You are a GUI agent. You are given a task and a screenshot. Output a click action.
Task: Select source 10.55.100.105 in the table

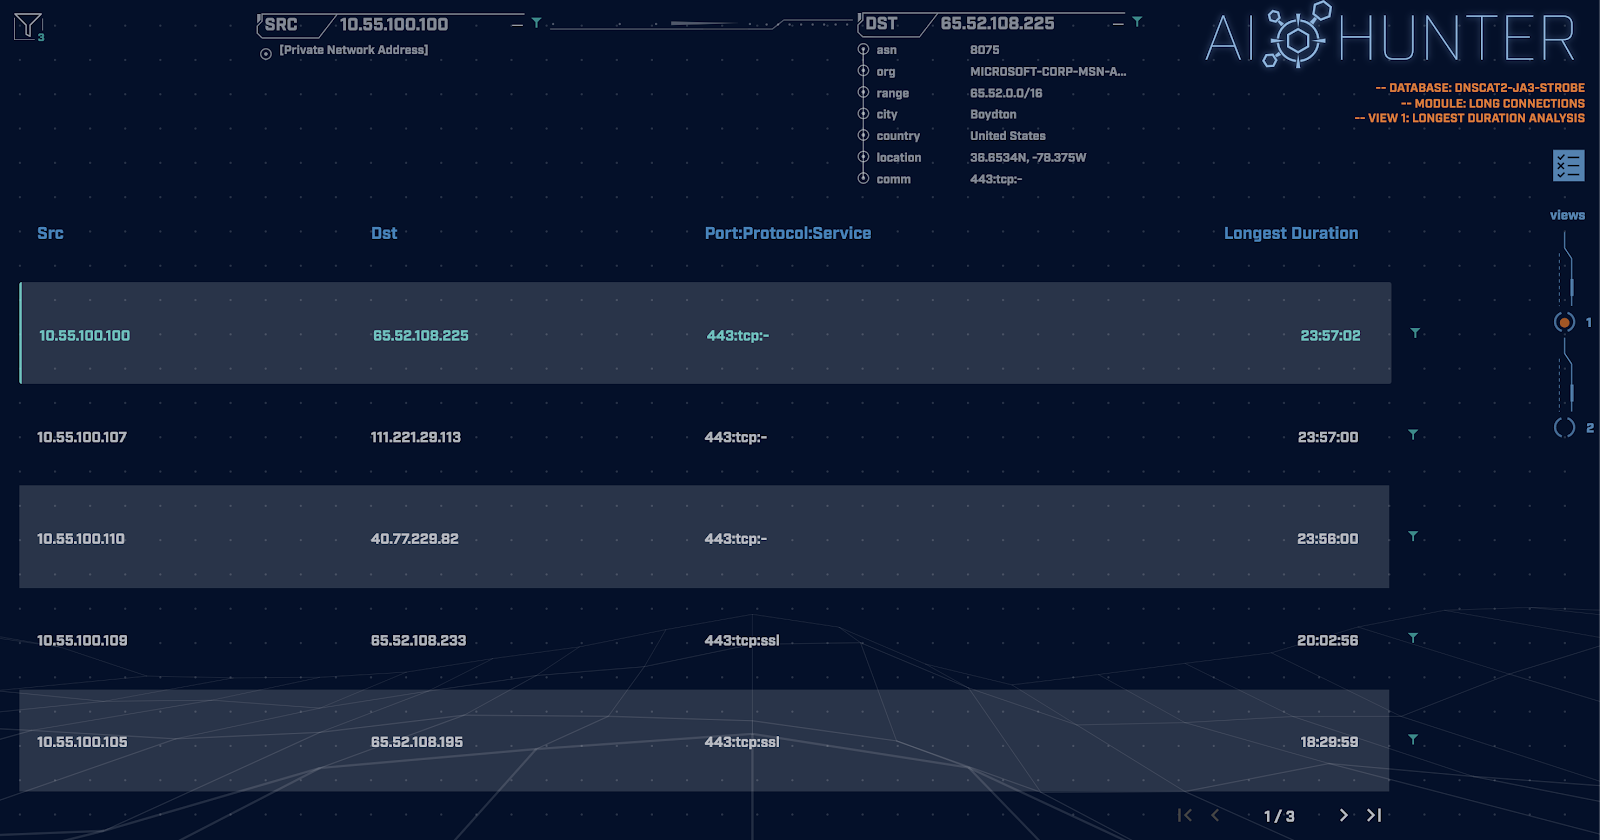point(82,742)
